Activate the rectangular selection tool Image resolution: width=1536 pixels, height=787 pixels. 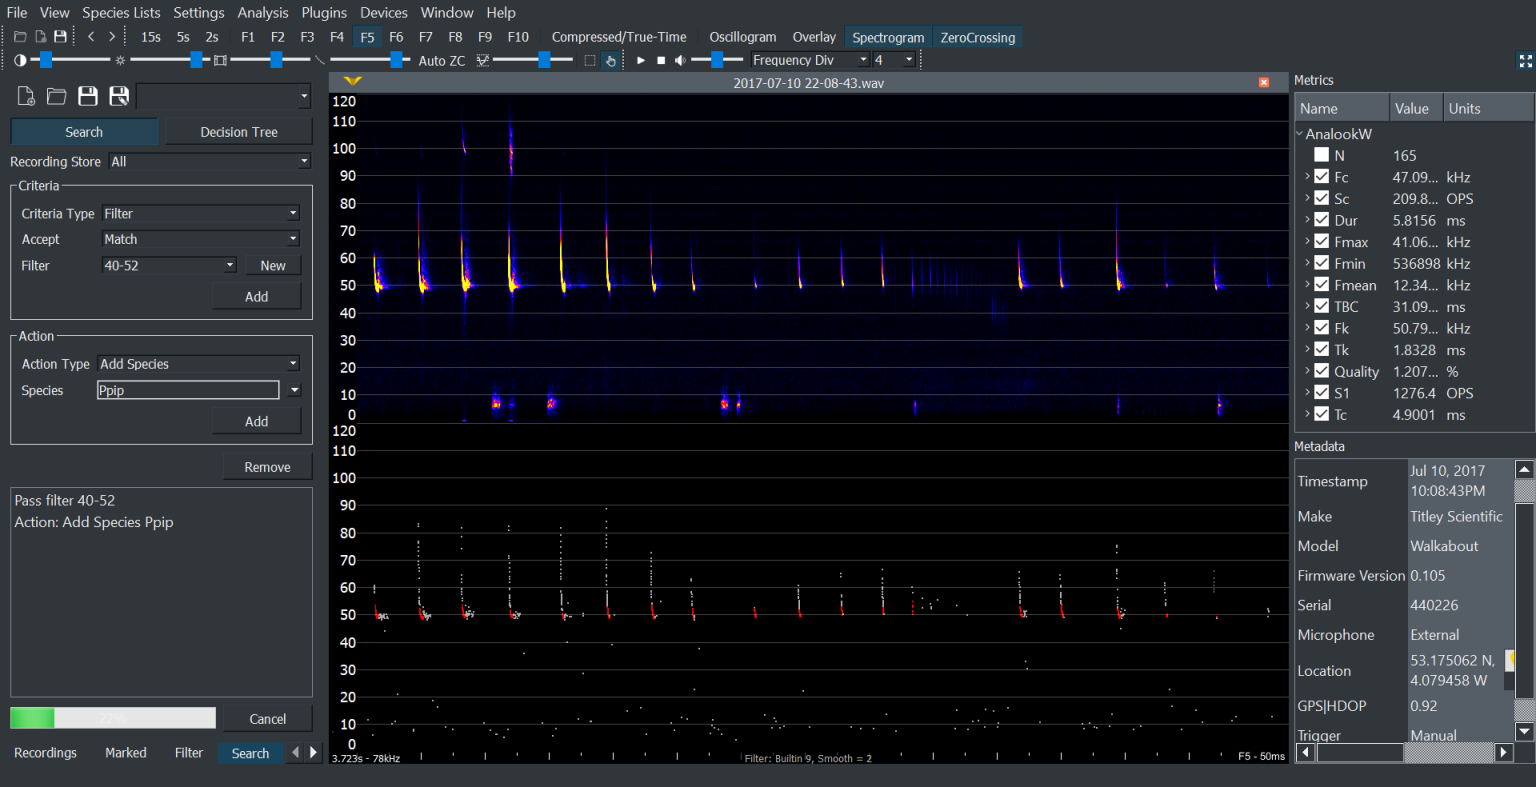coord(592,60)
